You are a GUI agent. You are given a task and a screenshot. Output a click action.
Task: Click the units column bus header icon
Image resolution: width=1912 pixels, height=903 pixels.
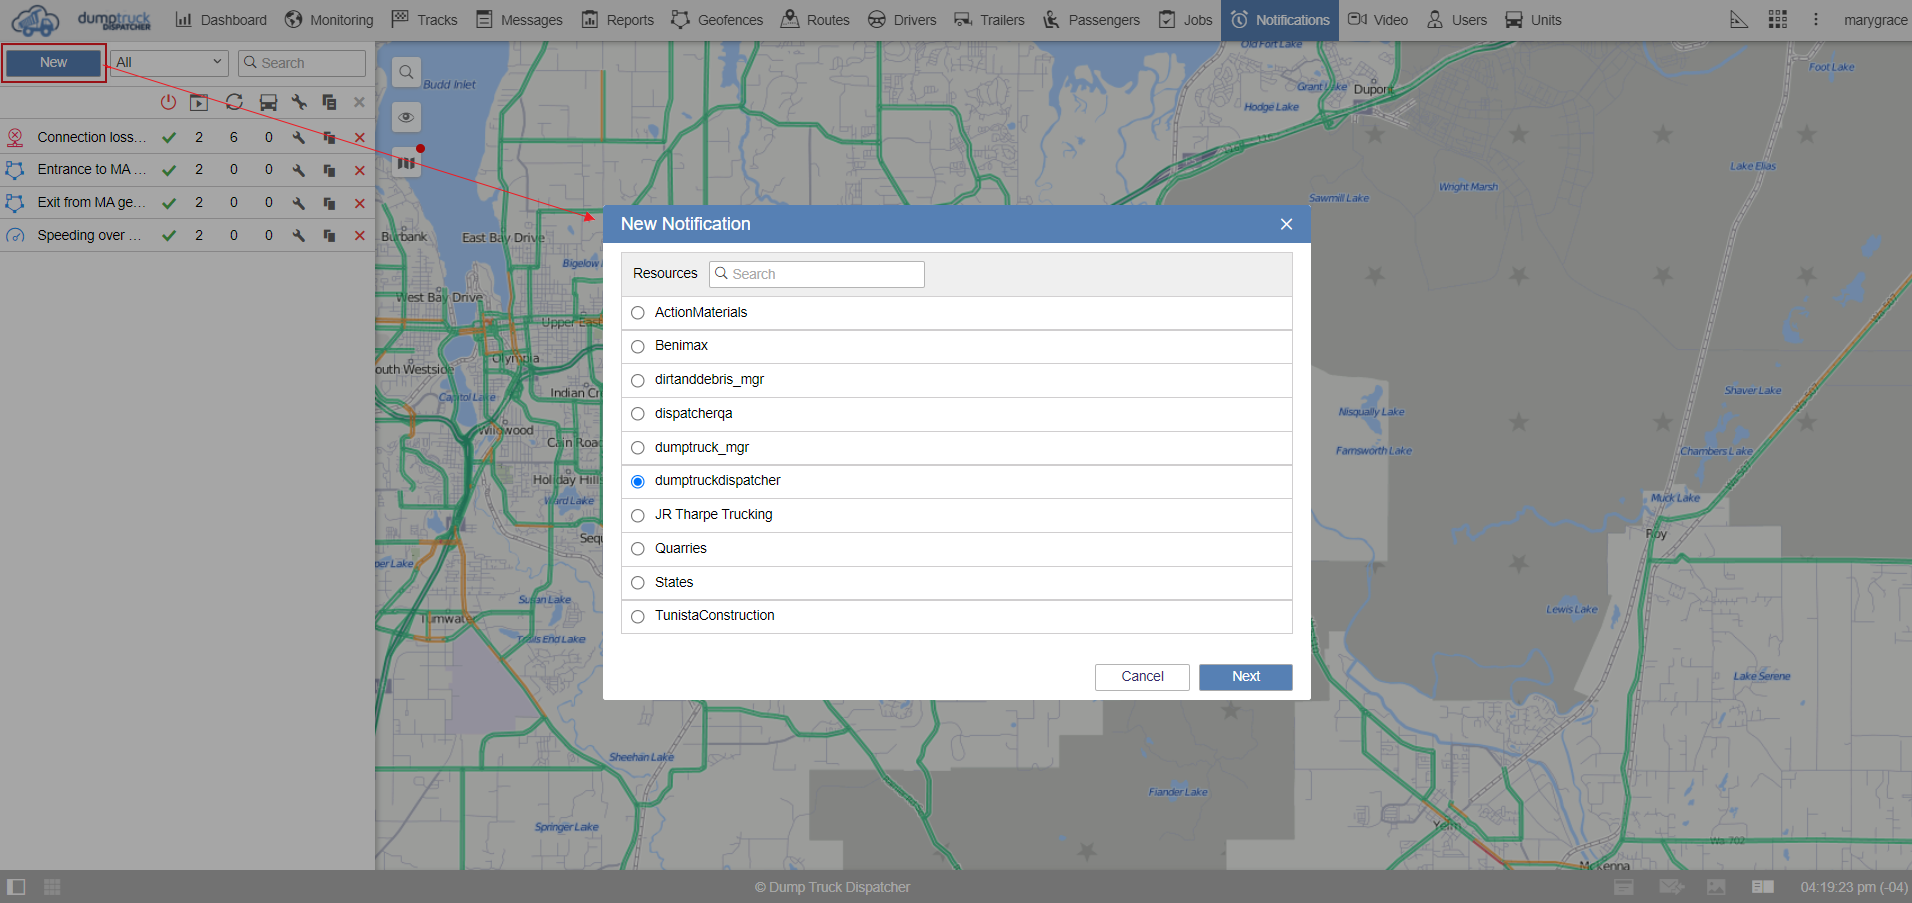[268, 102]
